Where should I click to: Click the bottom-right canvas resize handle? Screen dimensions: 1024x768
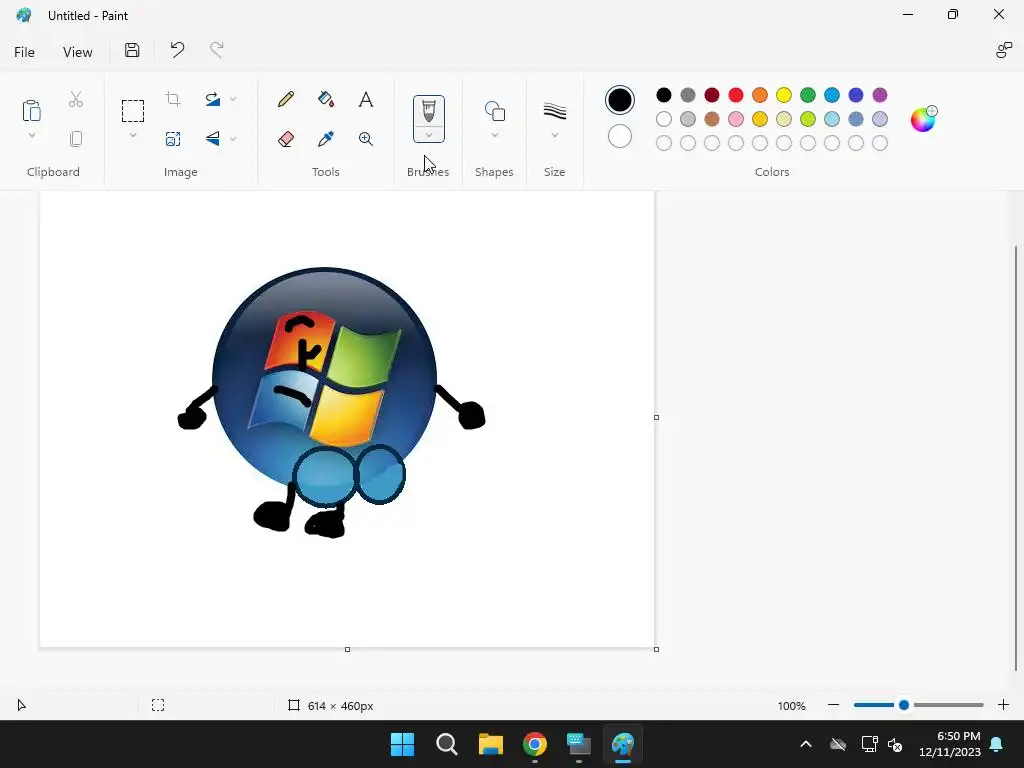click(656, 649)
